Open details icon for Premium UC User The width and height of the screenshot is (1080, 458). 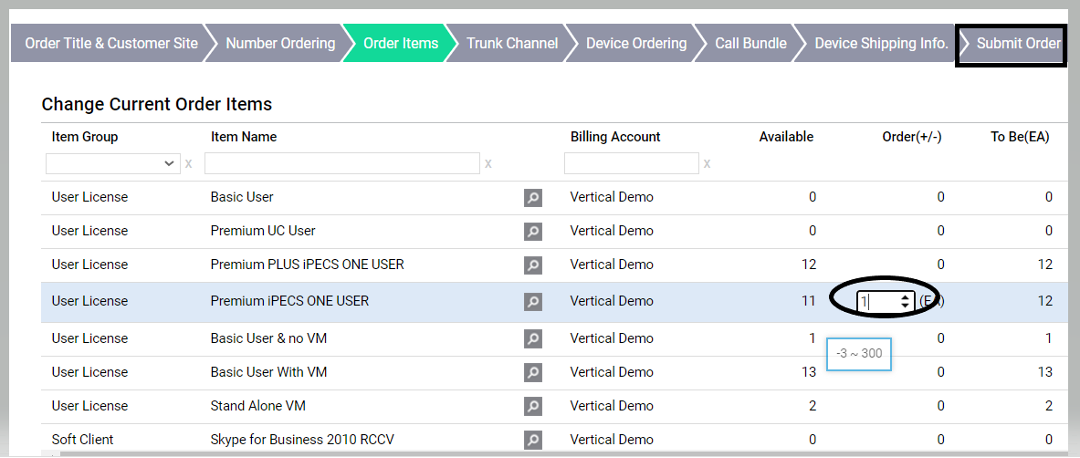tap(533, 232)
